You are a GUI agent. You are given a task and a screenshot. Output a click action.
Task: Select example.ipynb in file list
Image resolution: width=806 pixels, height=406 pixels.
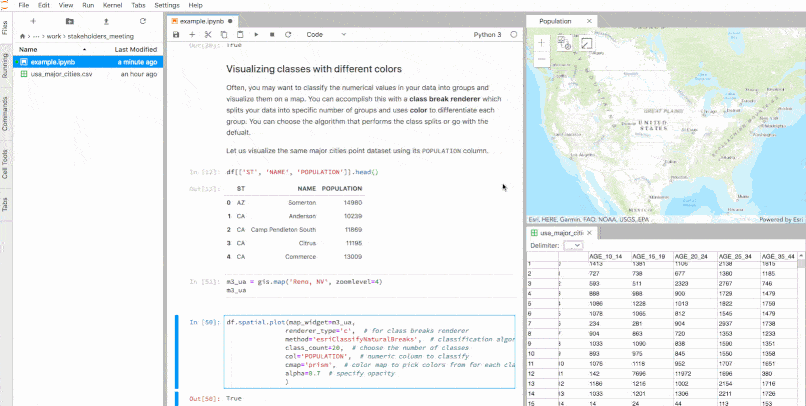[88, 62]
